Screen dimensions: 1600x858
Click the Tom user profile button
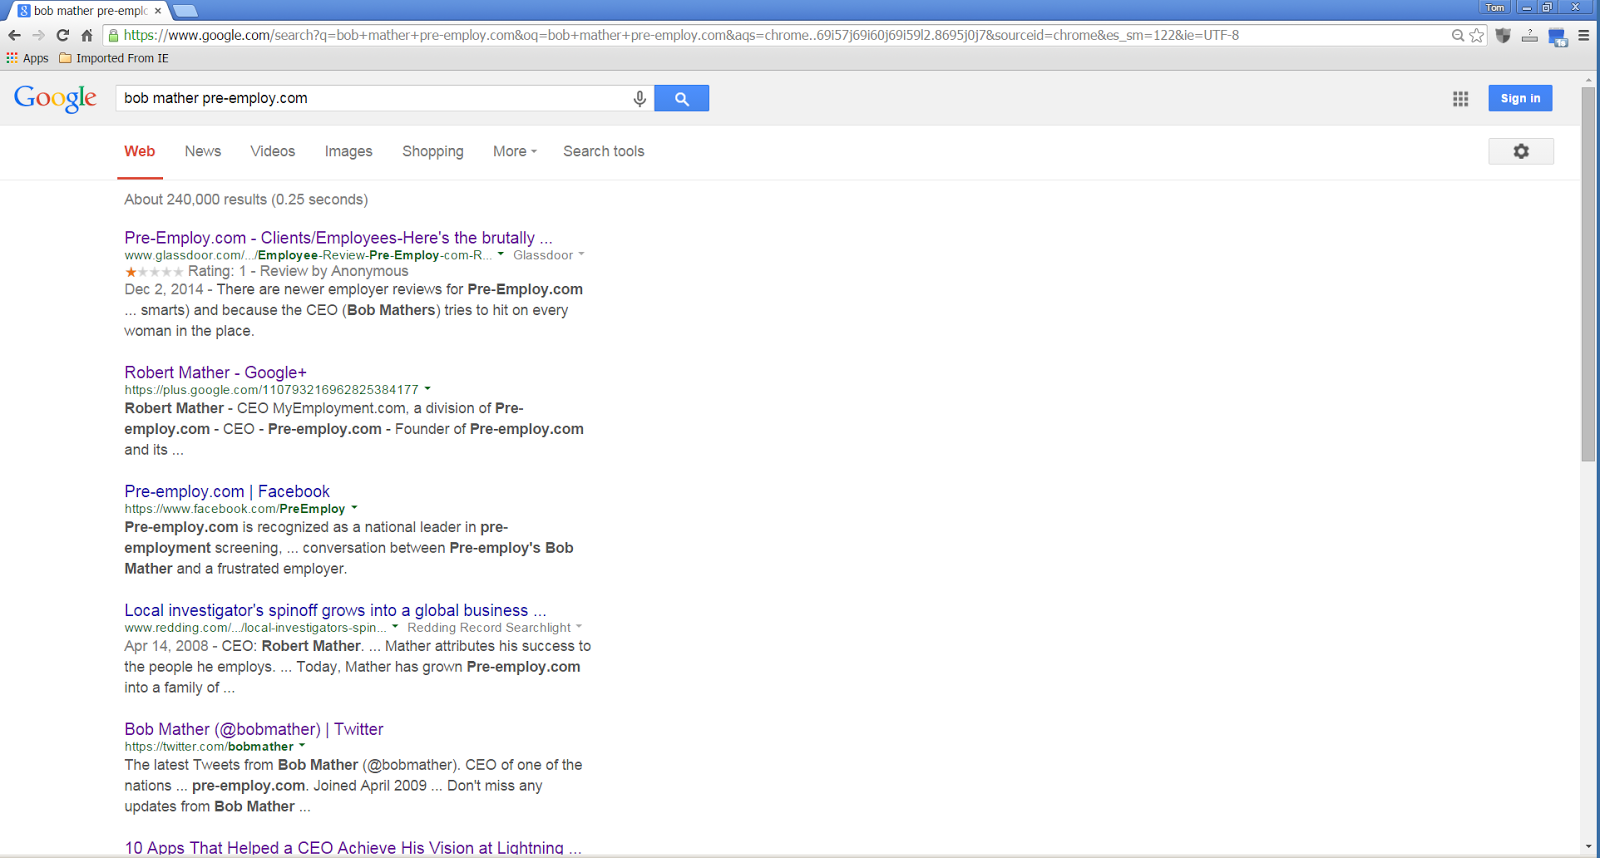1495,7
